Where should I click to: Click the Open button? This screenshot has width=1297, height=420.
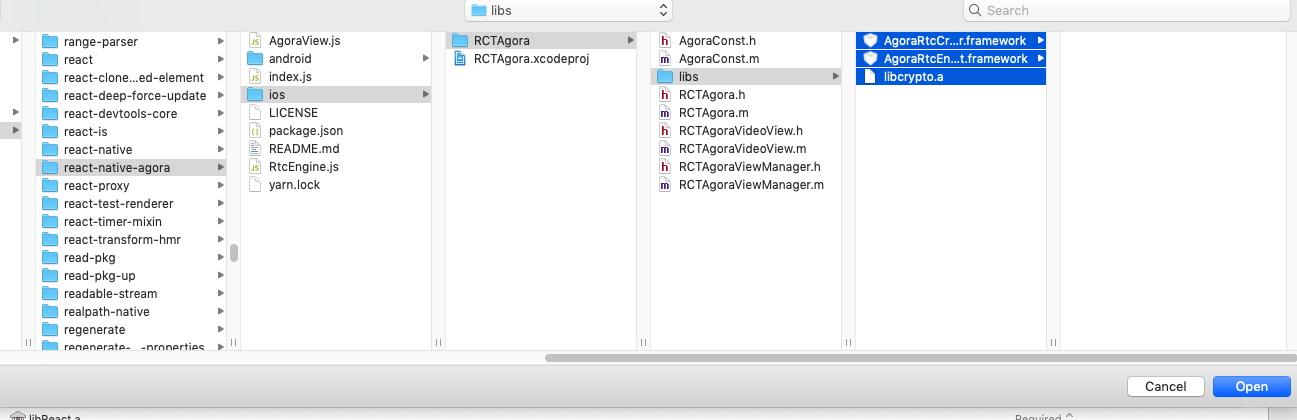(x=1251, y=387)
